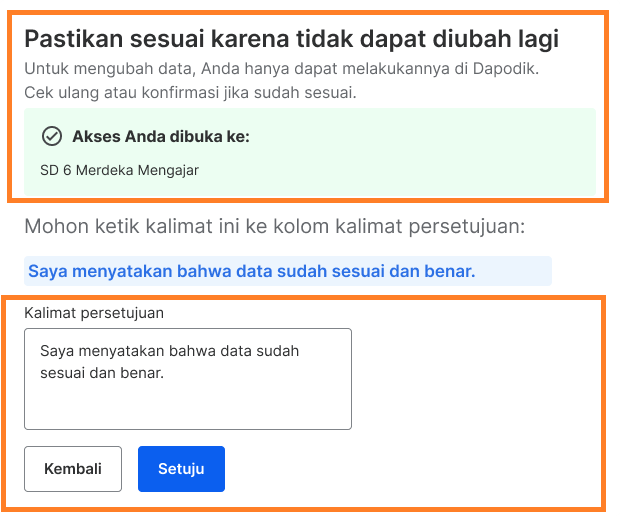
Task: Click the checkmark circle icon beside Akses Anda
Action: click(52, 136)
